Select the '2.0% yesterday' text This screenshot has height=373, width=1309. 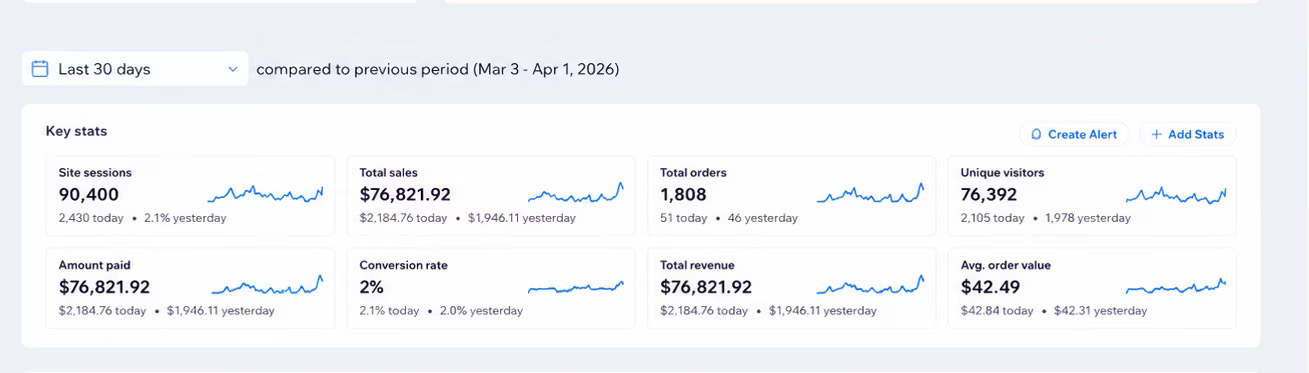pyautogui.click(x=481, y=311)
